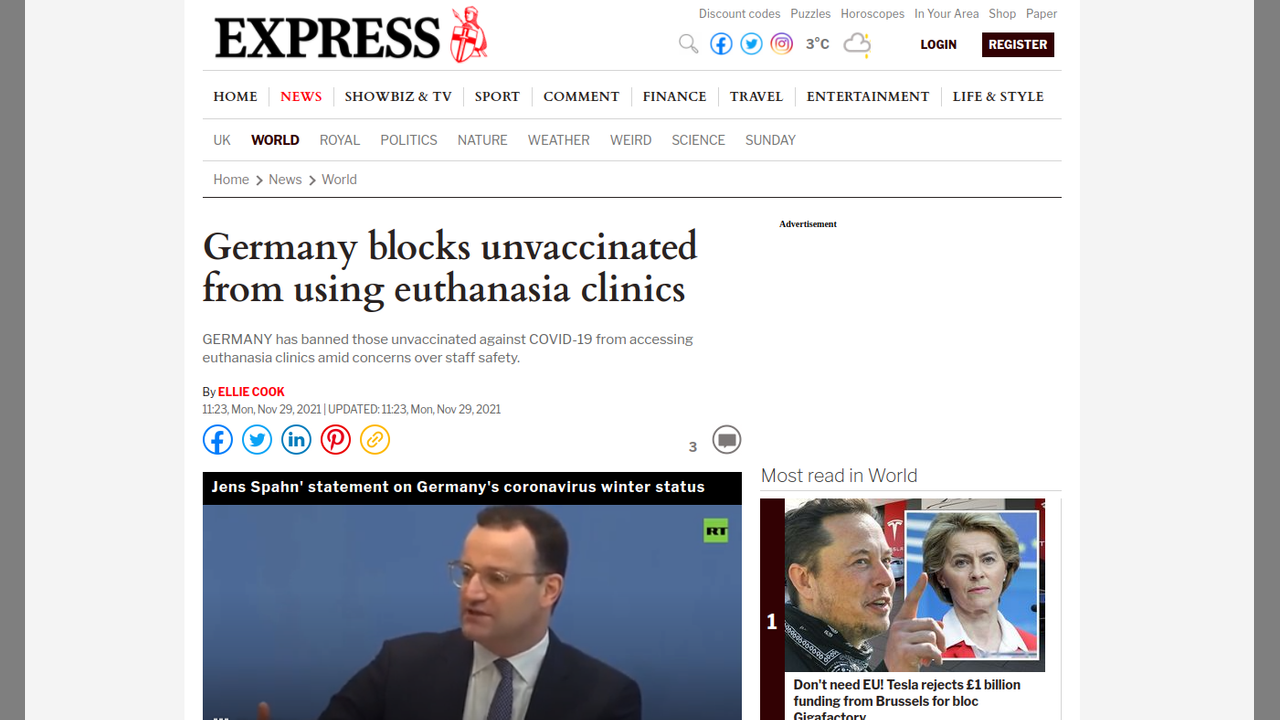Share article on Pinterest
1280x720 pixels.
coord(336,440)
